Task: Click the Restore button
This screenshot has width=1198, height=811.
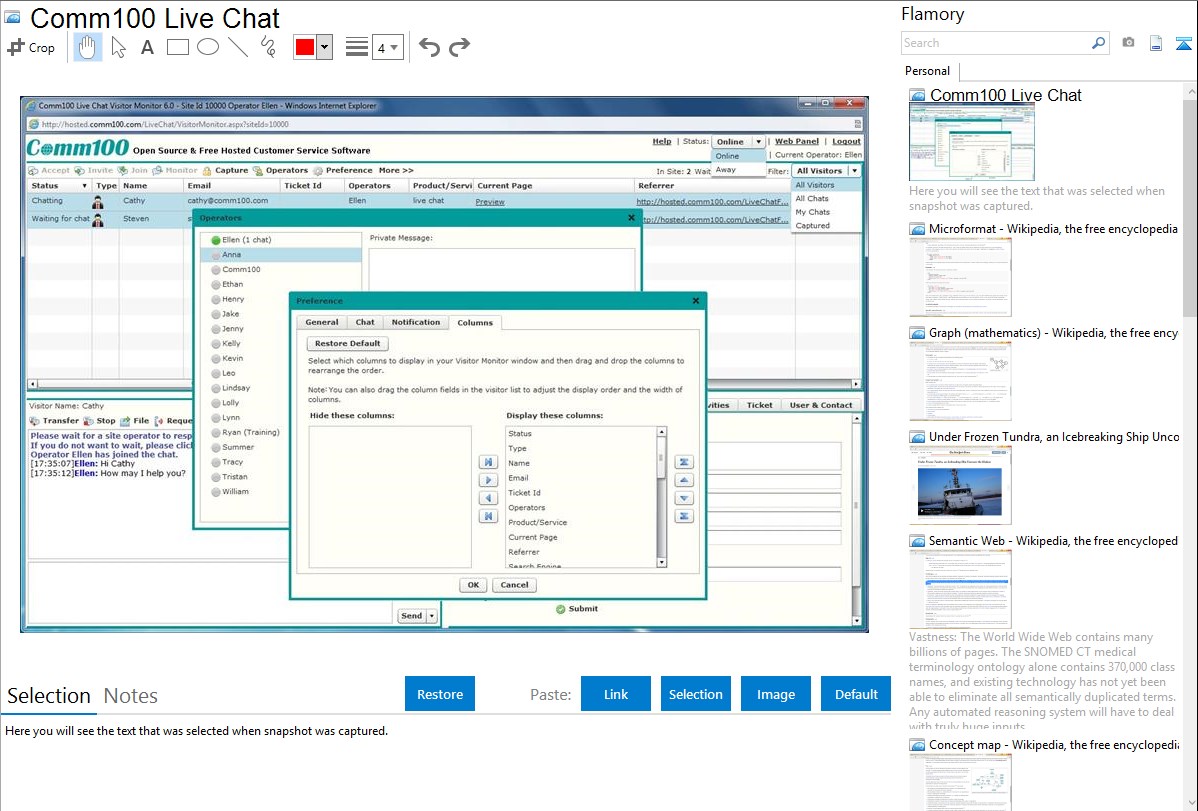Action: point(440,694)
